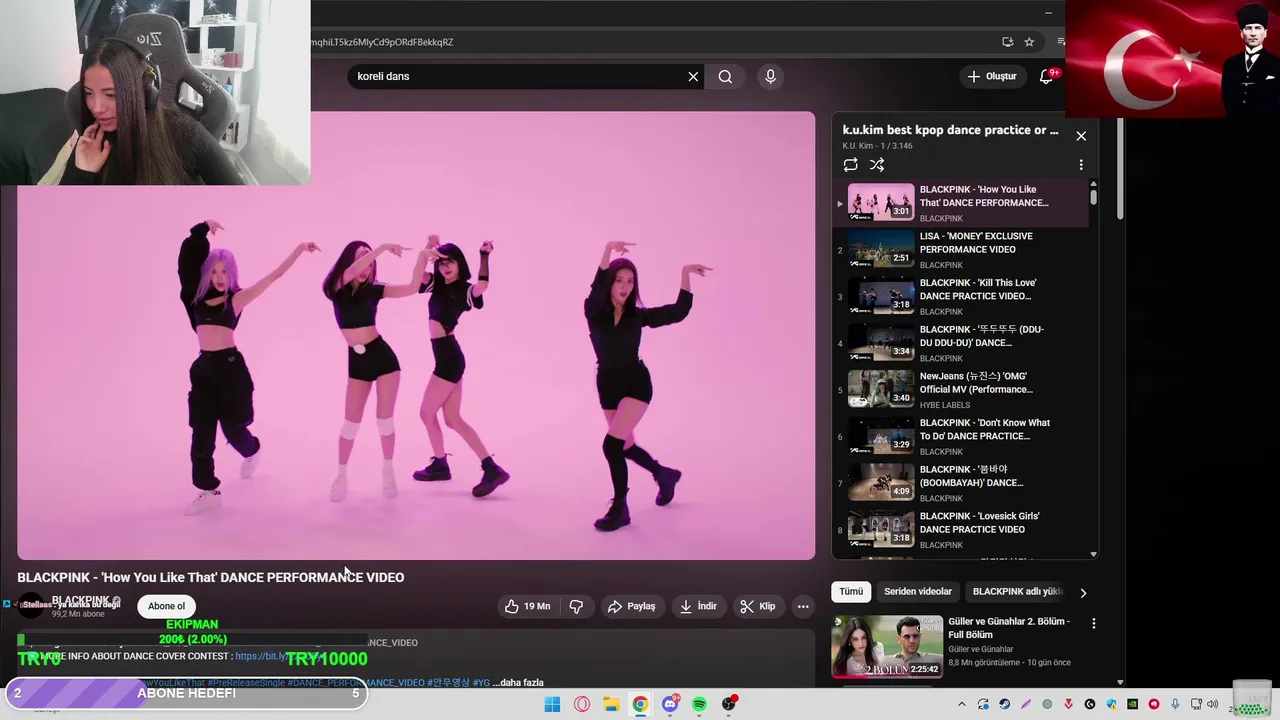
Task: Open File Explorer from the taskbar
Action: click(x=611, y=704)
